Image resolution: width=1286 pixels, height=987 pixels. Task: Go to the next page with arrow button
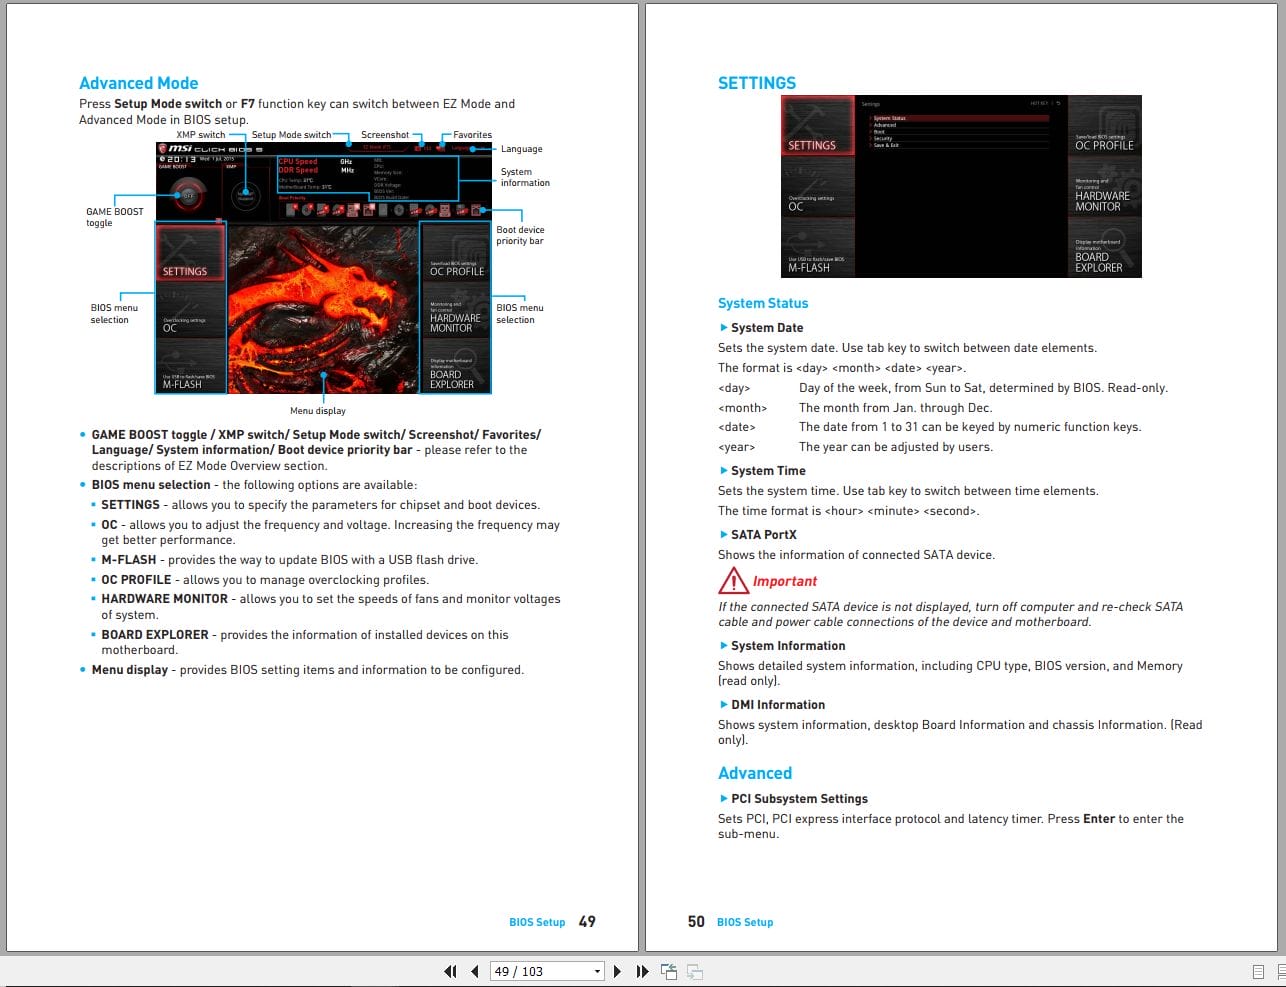pos(617,971)
